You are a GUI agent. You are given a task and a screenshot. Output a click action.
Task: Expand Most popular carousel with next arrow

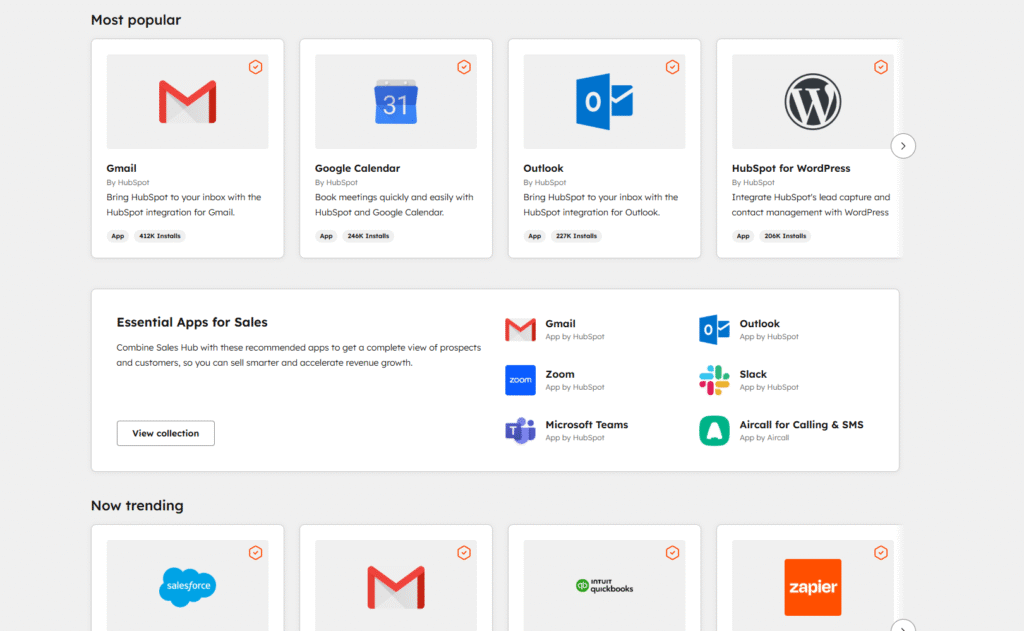point(903,146)
